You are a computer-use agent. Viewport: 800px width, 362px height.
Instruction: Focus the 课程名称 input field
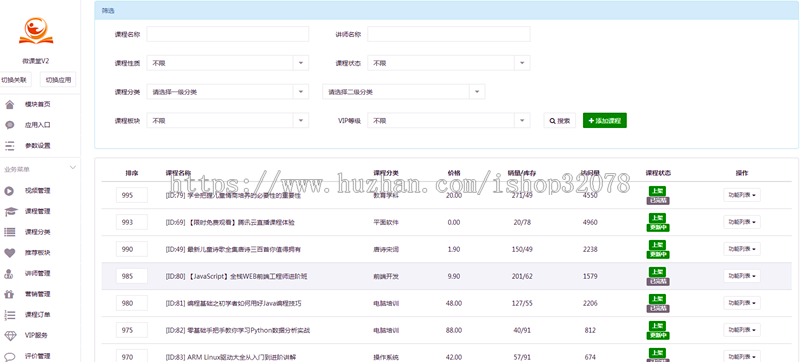coord(228,34)
